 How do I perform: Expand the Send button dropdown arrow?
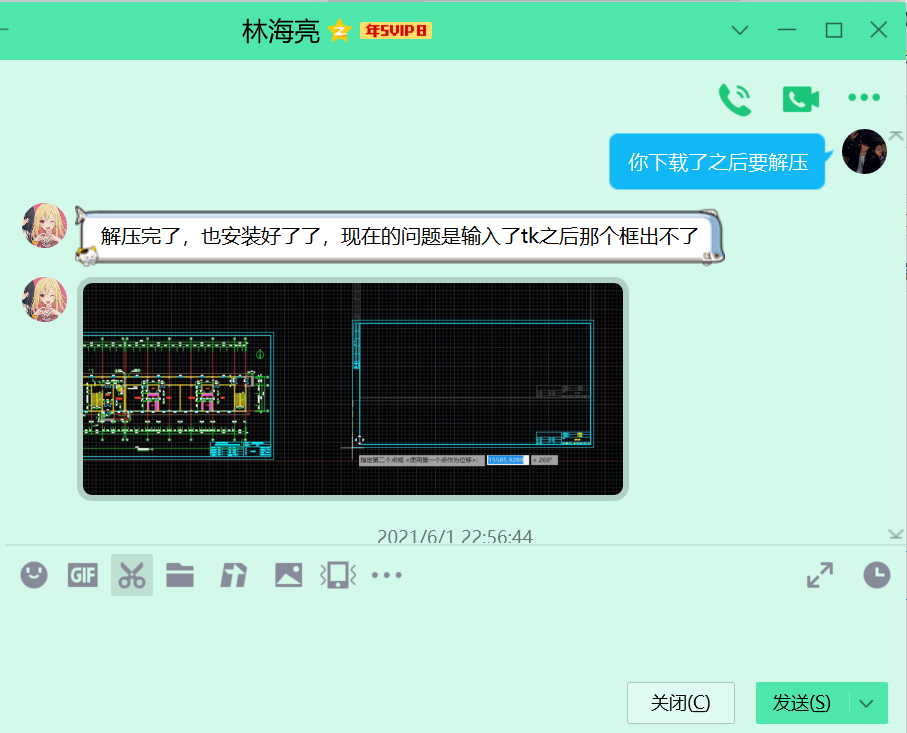868,702
